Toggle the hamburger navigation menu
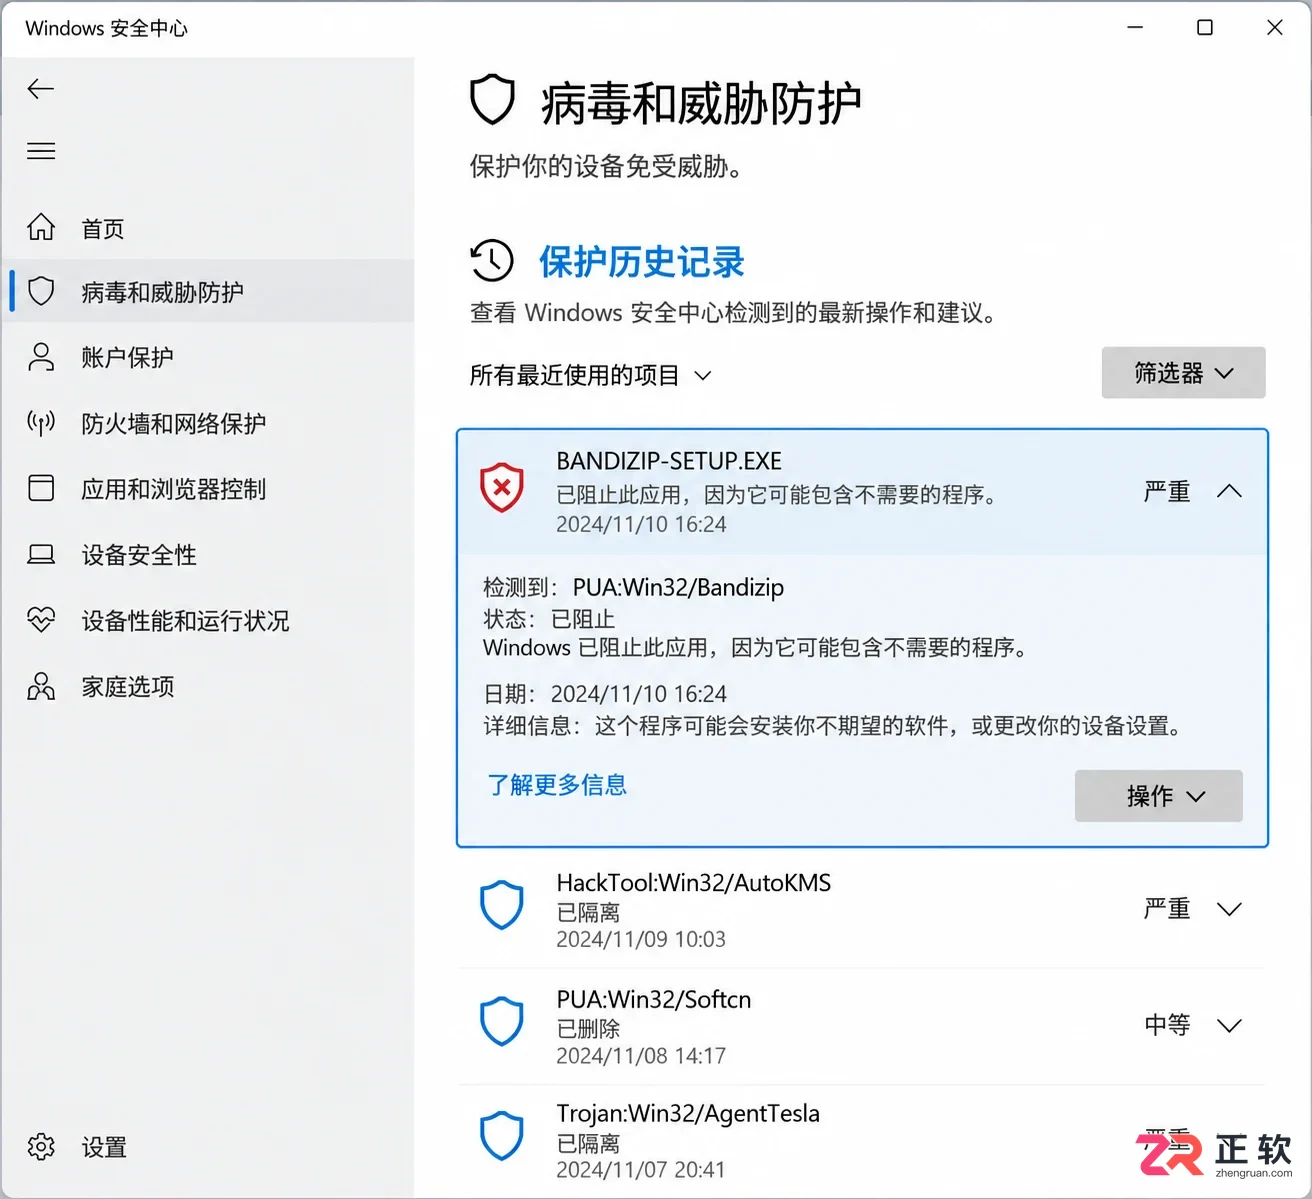 click(x=41, y=151)
